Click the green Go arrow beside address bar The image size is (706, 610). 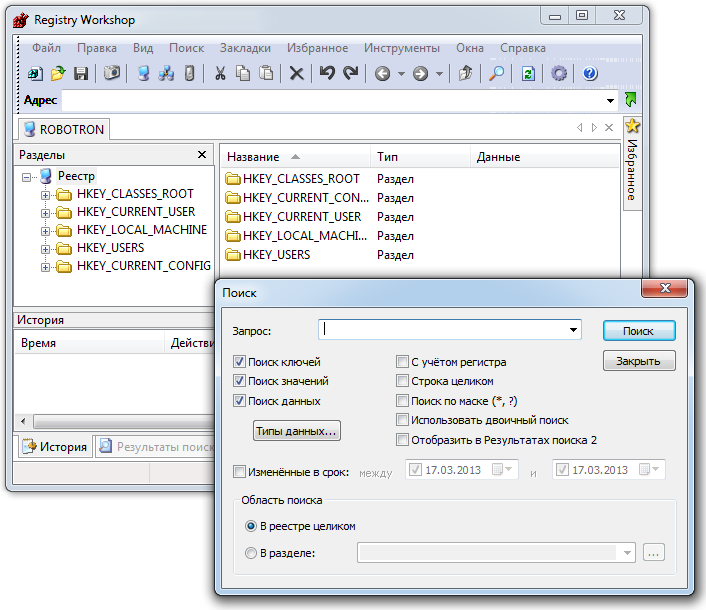tap(631, 100)
